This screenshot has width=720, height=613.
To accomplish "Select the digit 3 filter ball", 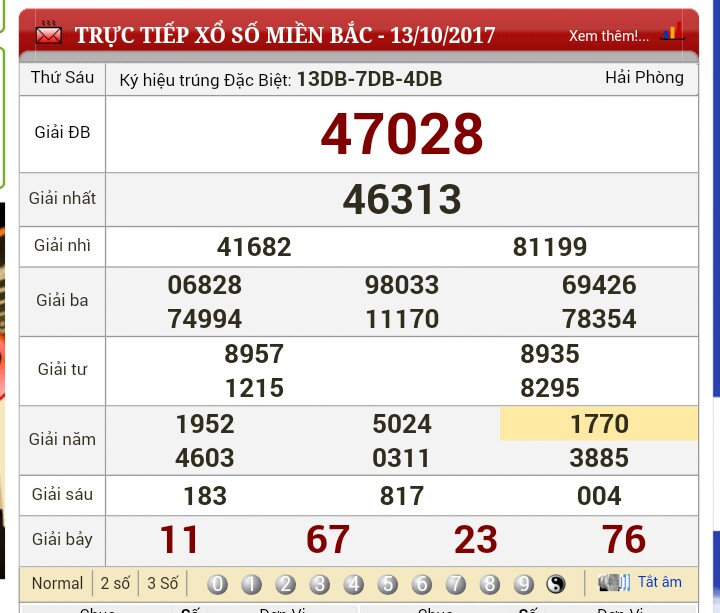I will tap(320, 584).
